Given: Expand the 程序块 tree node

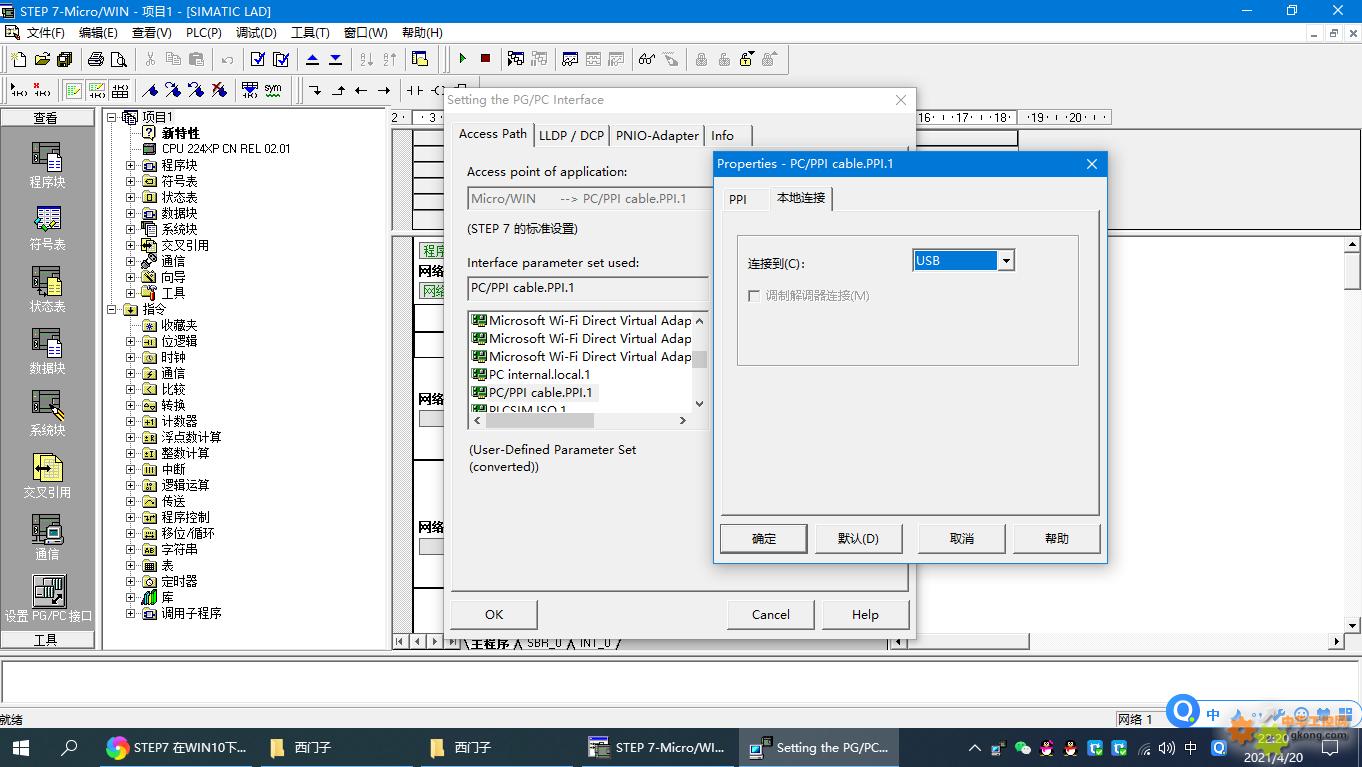Looking at the screenshot, I should [x=130, y=165].
